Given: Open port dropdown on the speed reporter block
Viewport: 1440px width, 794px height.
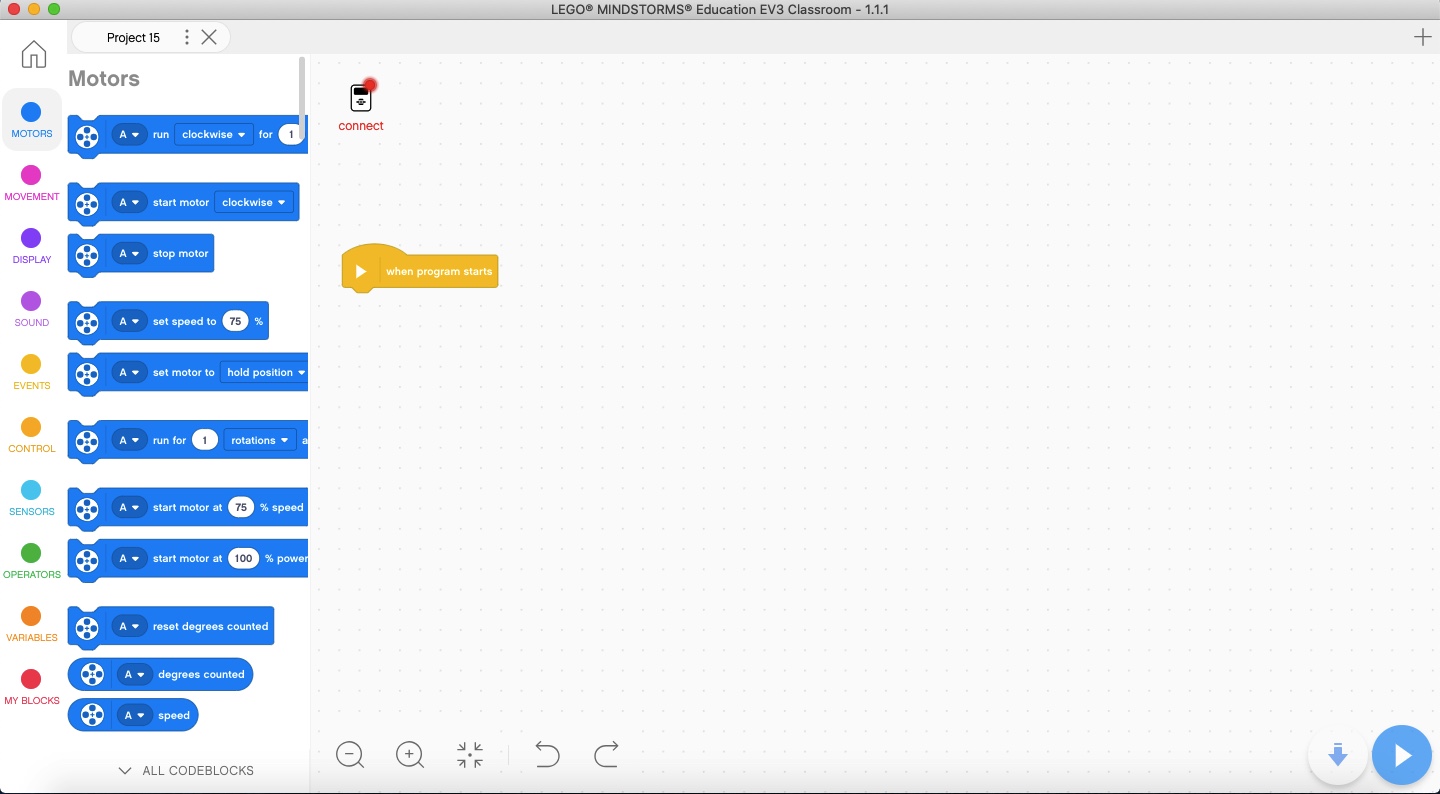Looking at the screenshot, I should [134, 716].
